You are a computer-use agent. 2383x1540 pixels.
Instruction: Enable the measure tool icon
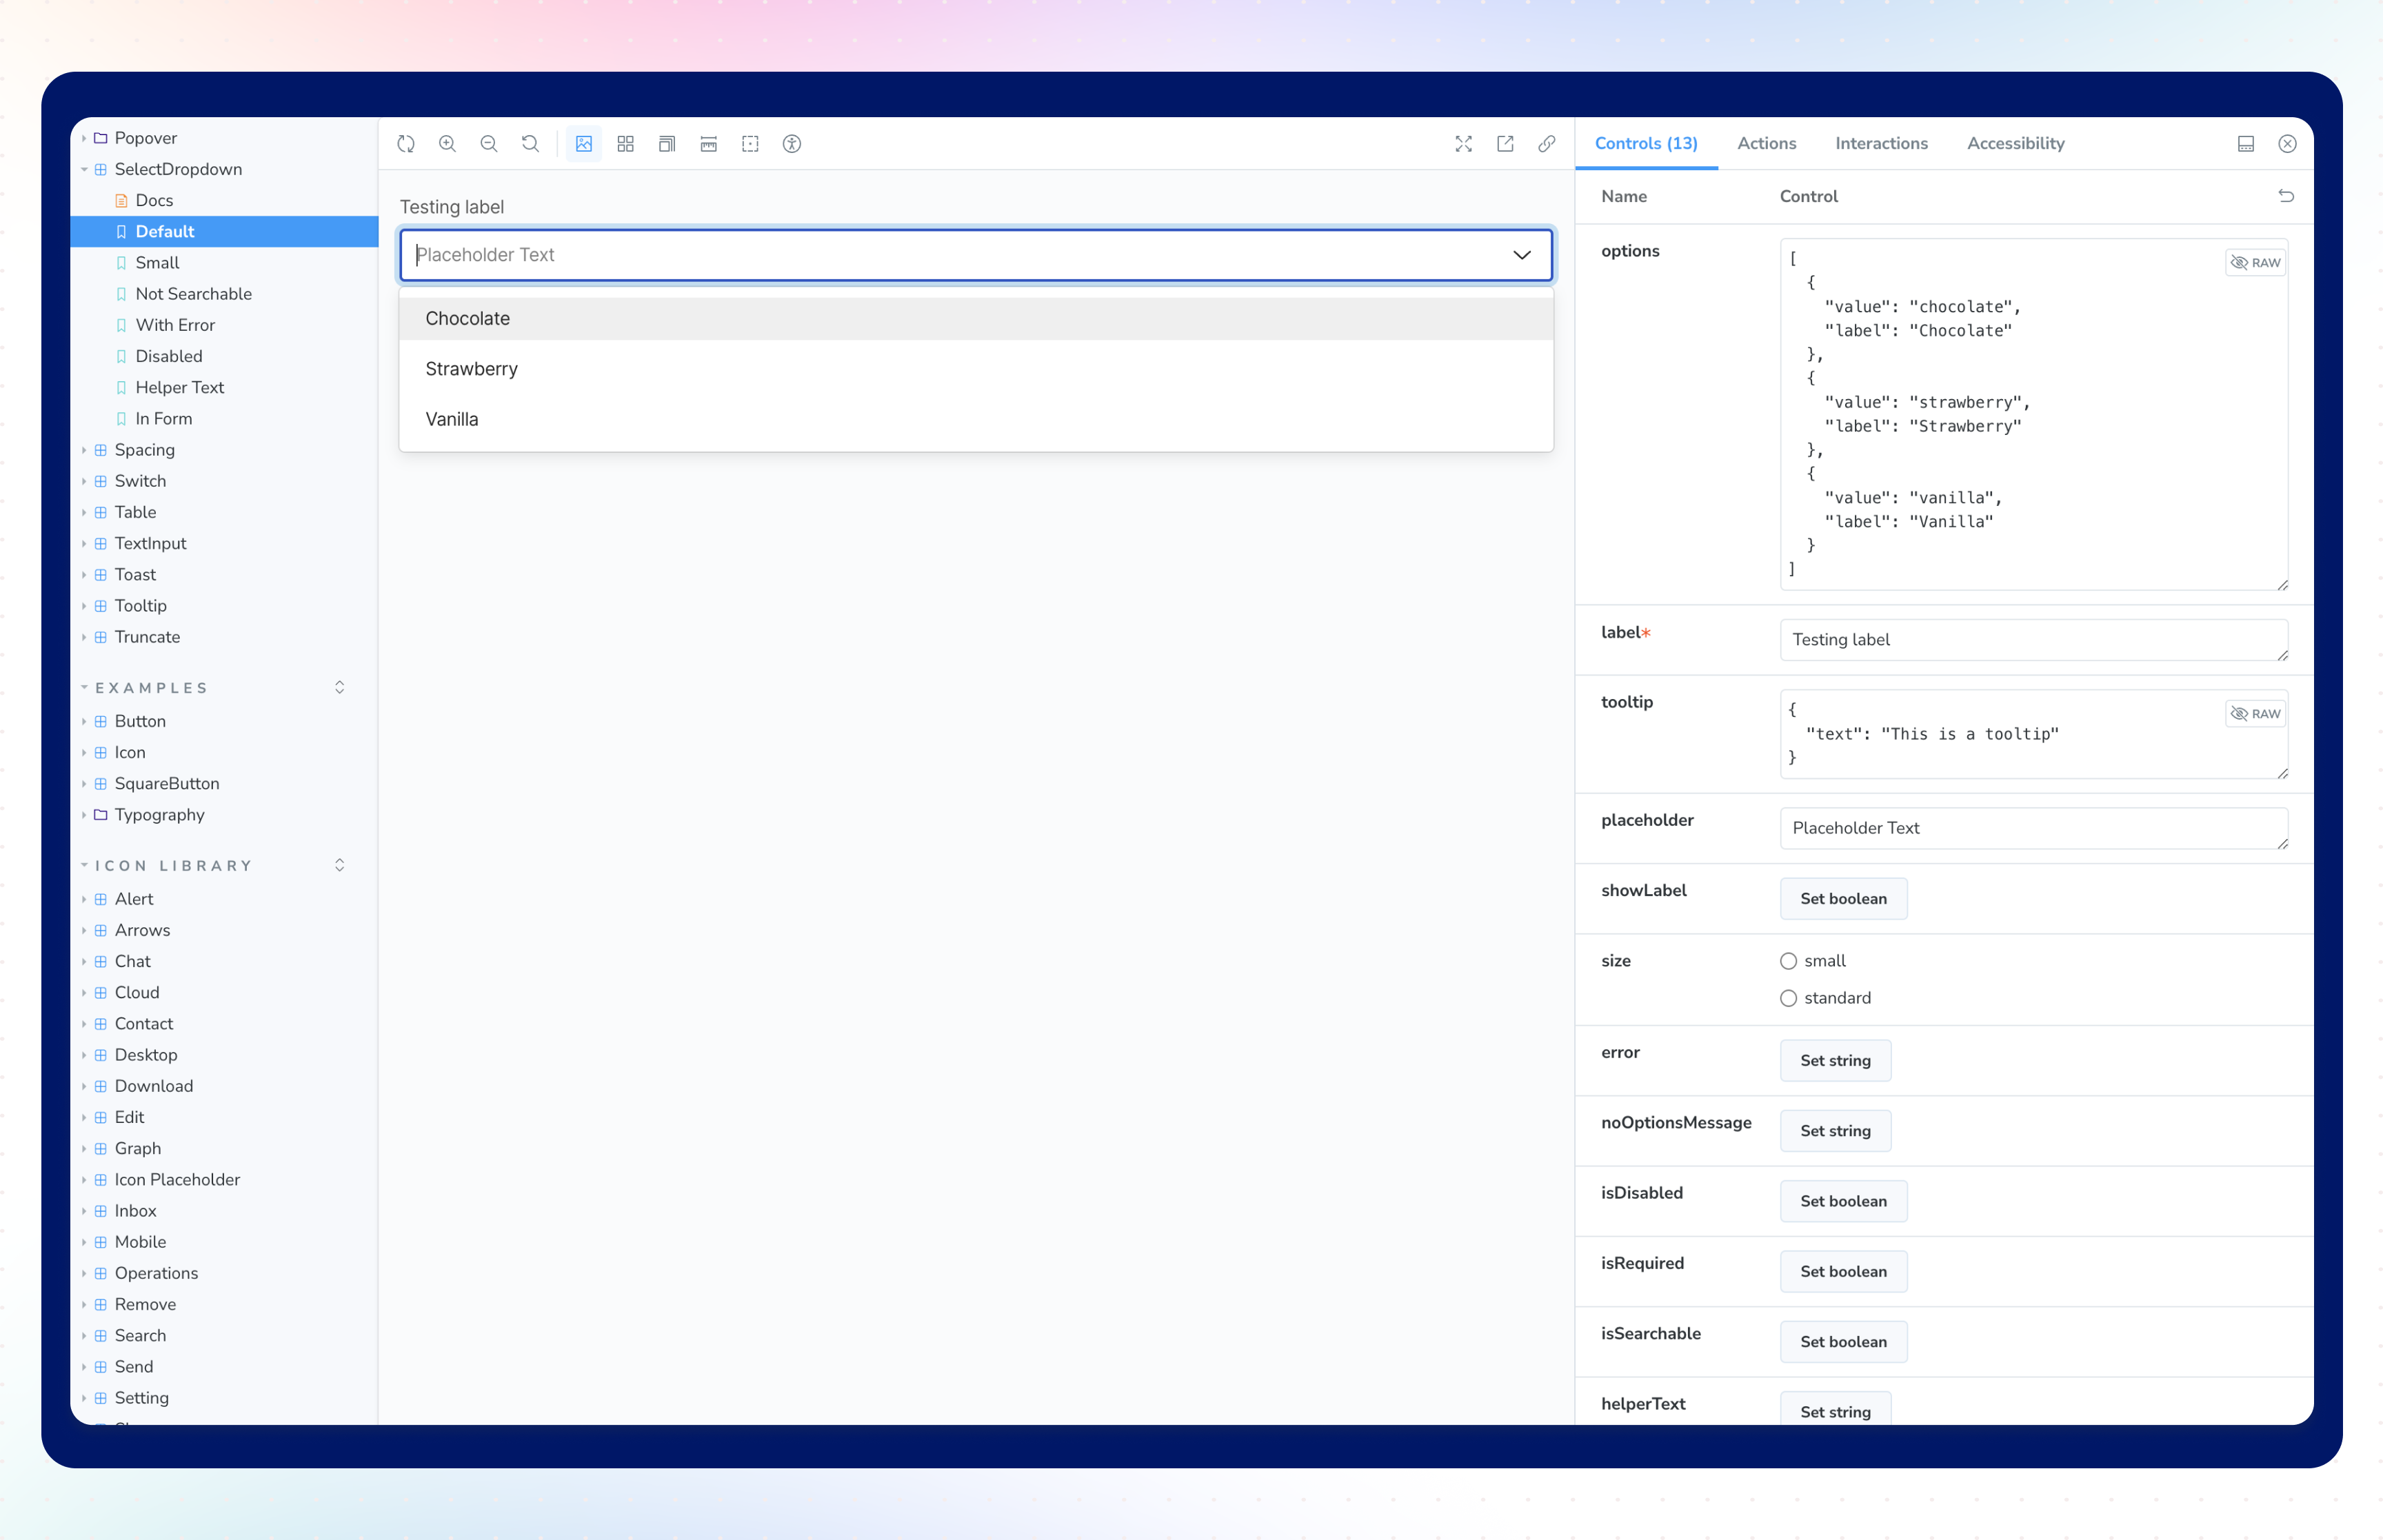[x=709, y=144]
